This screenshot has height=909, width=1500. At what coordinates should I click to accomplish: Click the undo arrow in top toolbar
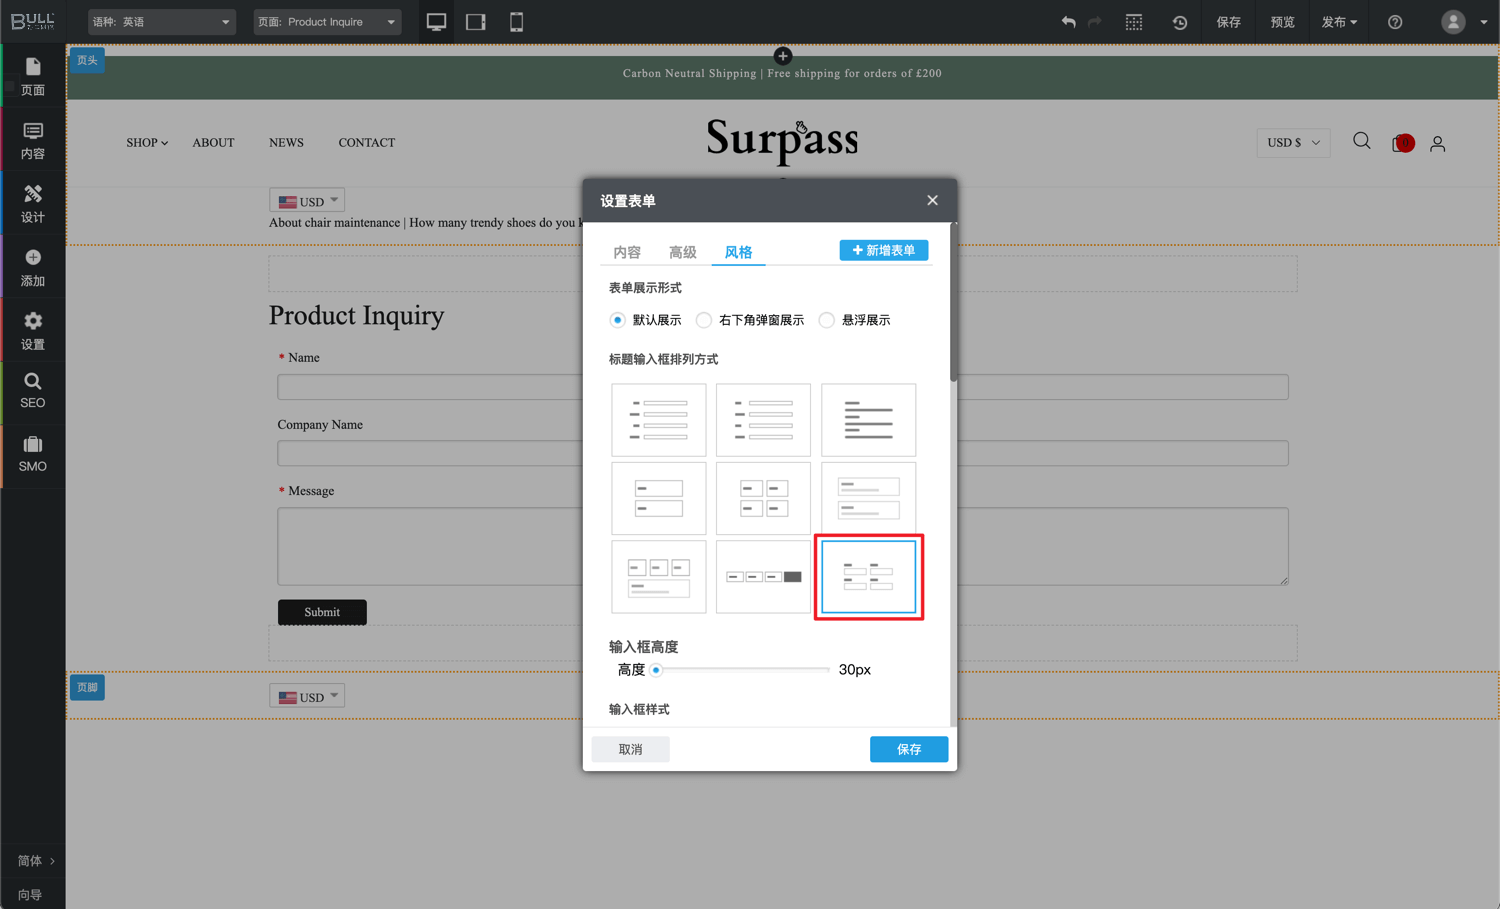(1068, 22)
